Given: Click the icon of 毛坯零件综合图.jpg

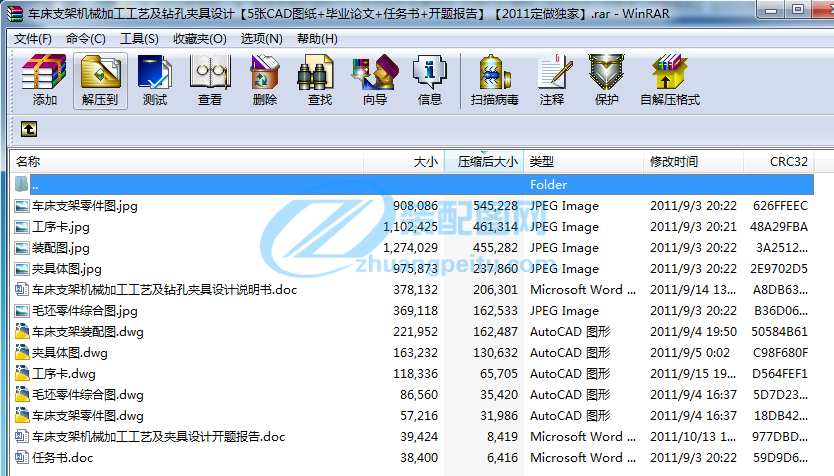Looking at the screenshot, I should 22,311.
